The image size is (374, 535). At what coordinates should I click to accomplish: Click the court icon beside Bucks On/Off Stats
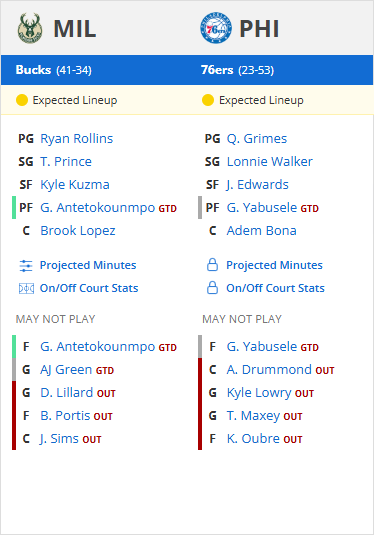pos(26,289)
